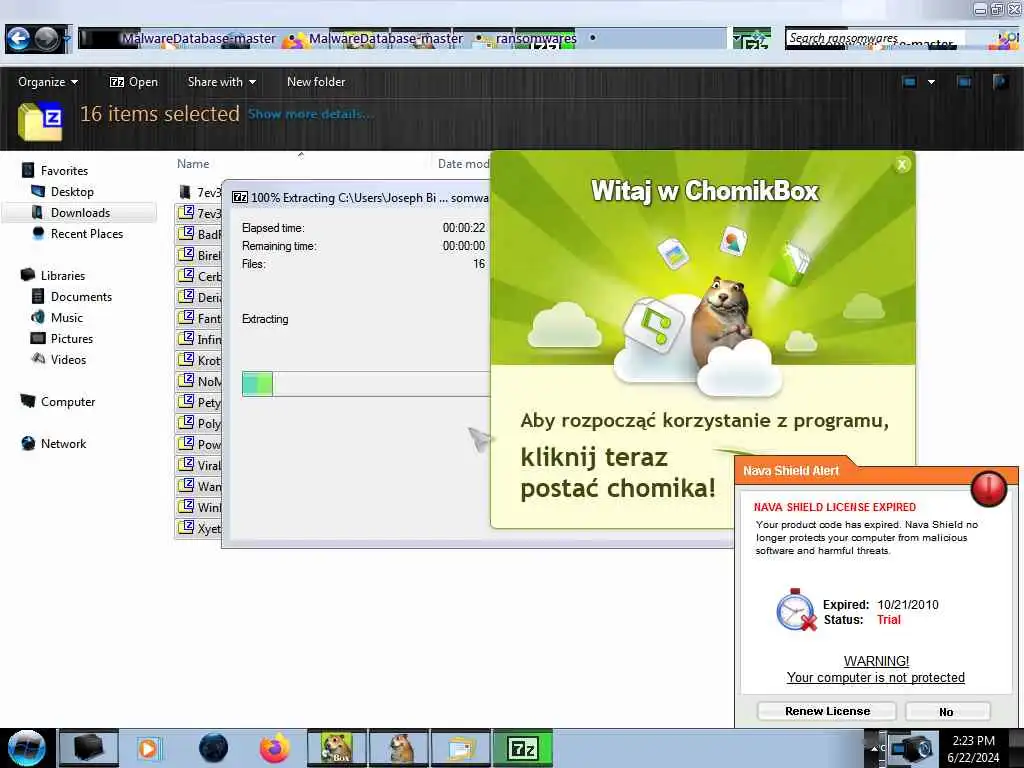Image resolution: width=1024 pixels, height=768 pixels.
Task: Select the Pow archive file icon
Action: [x=186, y=444]
